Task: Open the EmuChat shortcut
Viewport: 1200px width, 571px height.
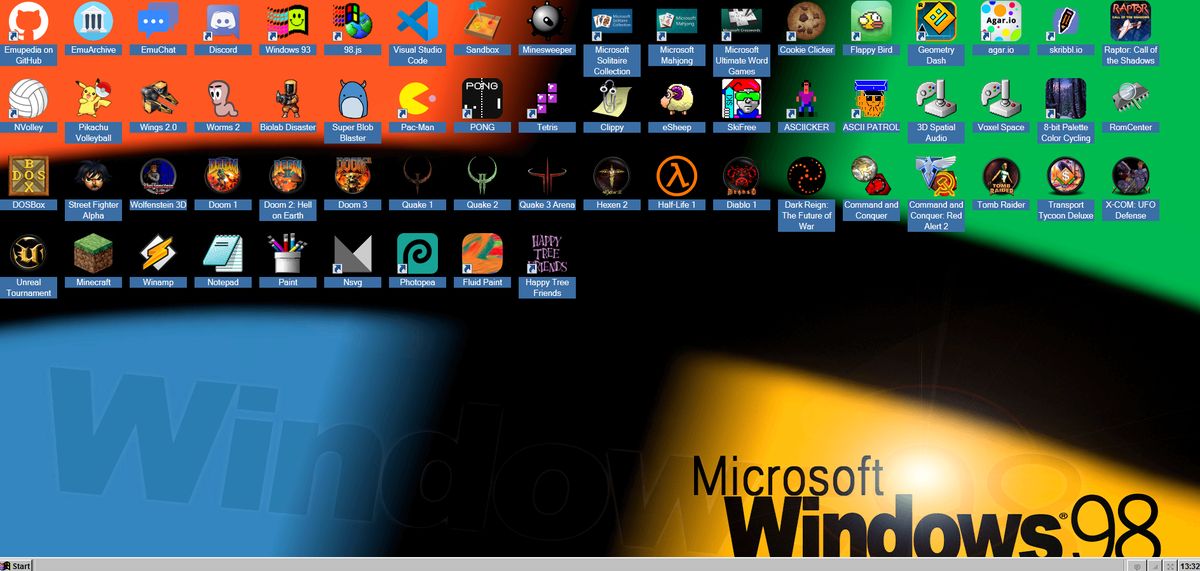Action: 158,21
